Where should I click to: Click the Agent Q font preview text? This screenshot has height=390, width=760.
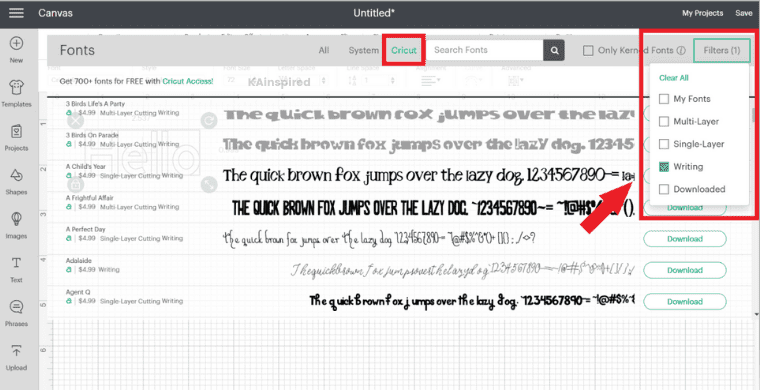click(x=472, y=301)
